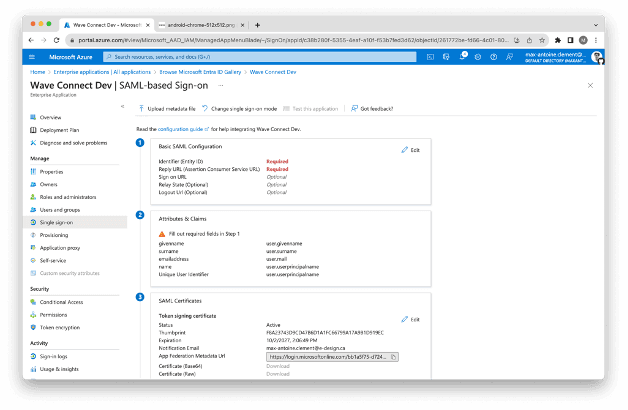Image resolution: width=628 pixels, height=410 pixels.
Task: Open the Overview page in the sidebar
Action: tap(50, 118)
